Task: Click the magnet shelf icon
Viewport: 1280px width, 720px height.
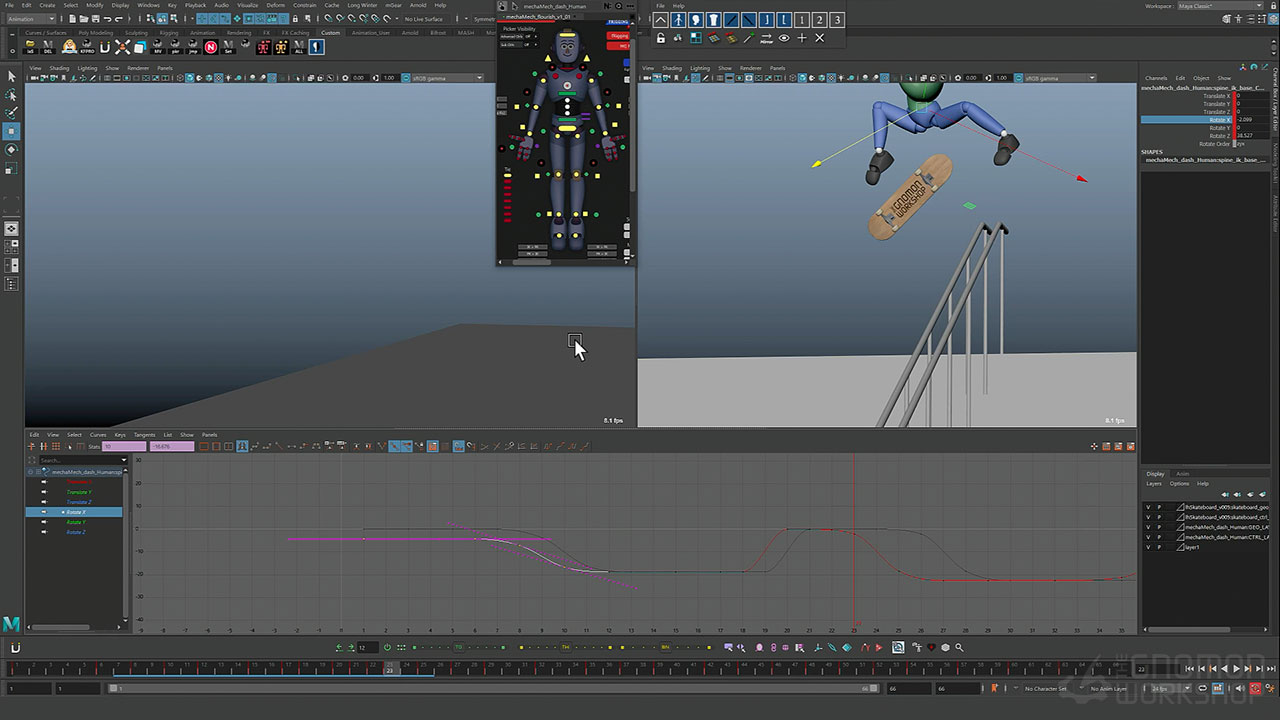Action: [x=104, y=47]
